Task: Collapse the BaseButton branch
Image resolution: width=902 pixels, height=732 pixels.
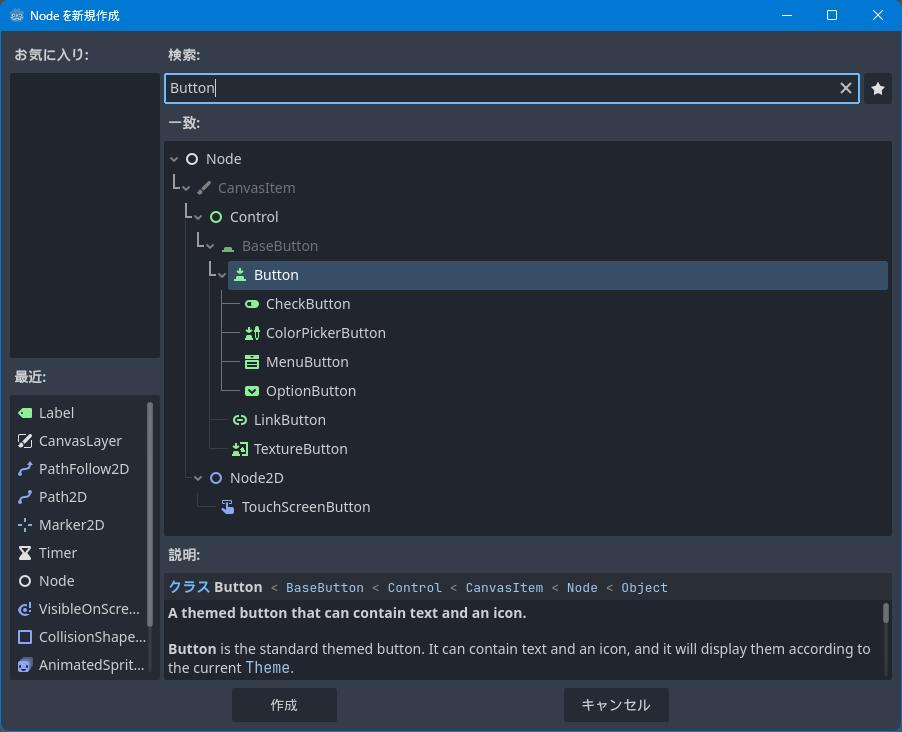Action: pyautogui.click(x=210, y=246)
